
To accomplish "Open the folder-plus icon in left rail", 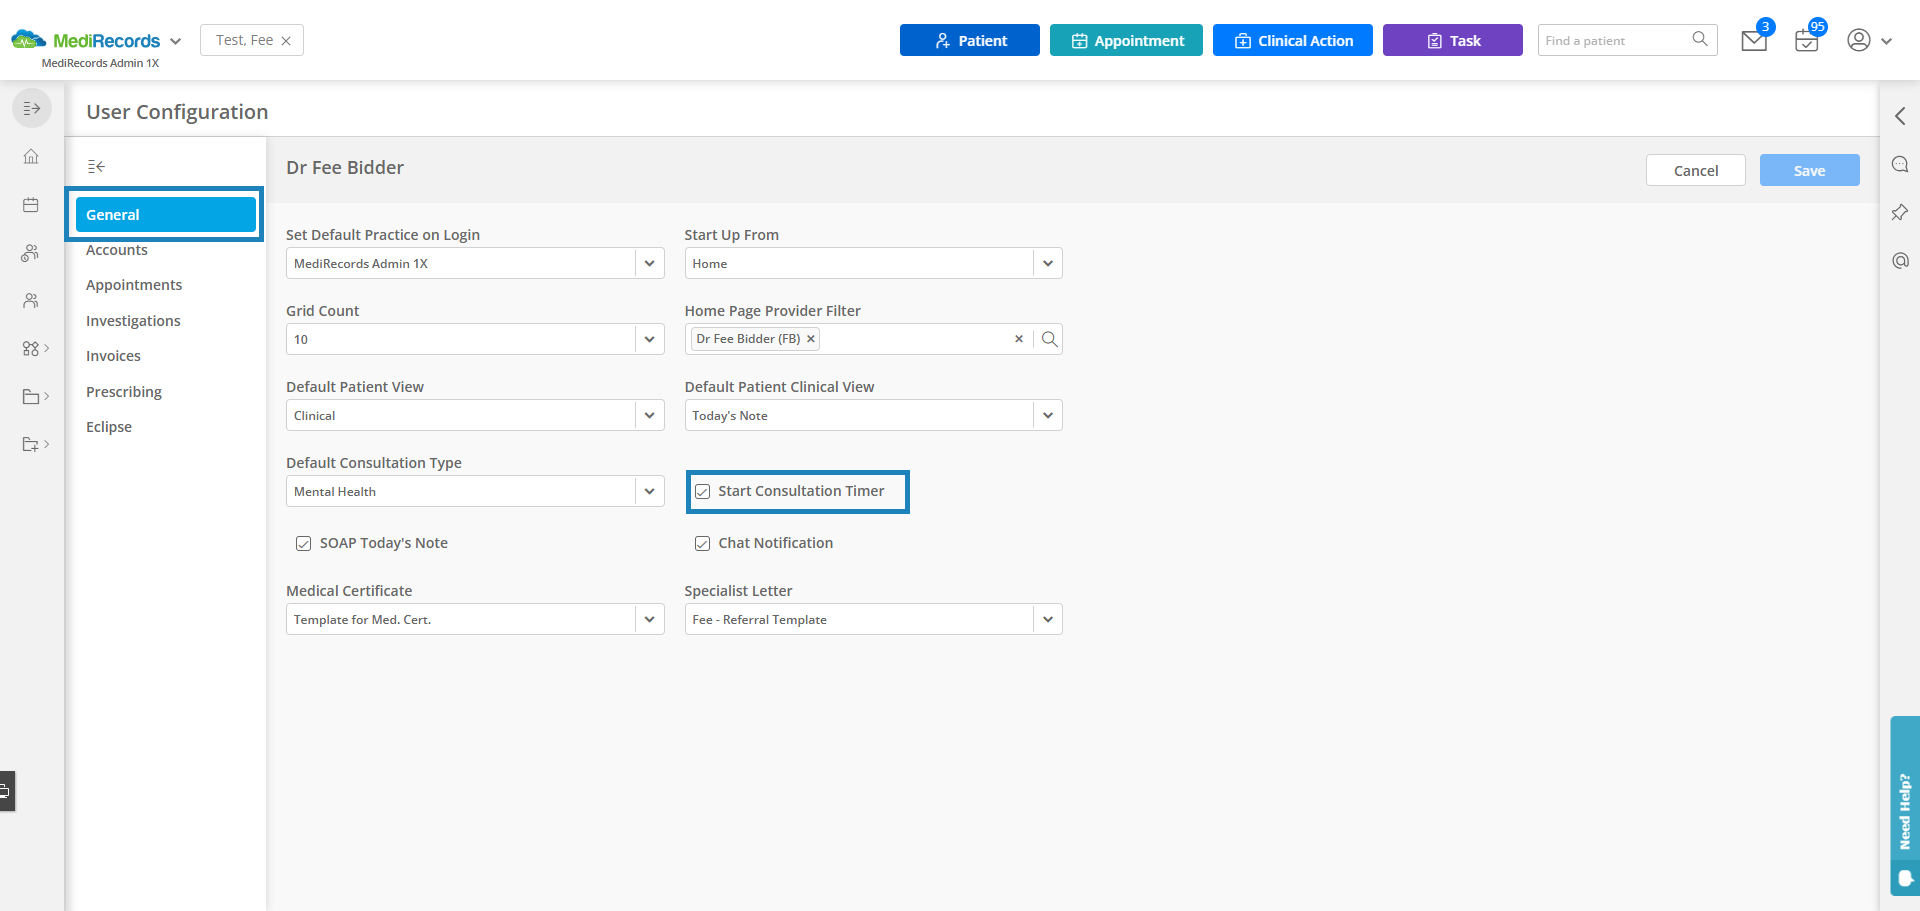I will [x=31, y=444].
